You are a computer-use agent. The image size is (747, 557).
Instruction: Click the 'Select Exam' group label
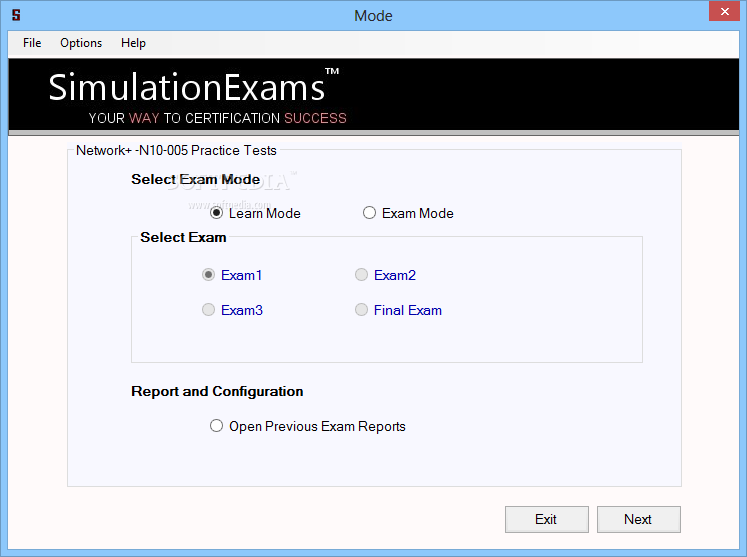pos(183,237)
